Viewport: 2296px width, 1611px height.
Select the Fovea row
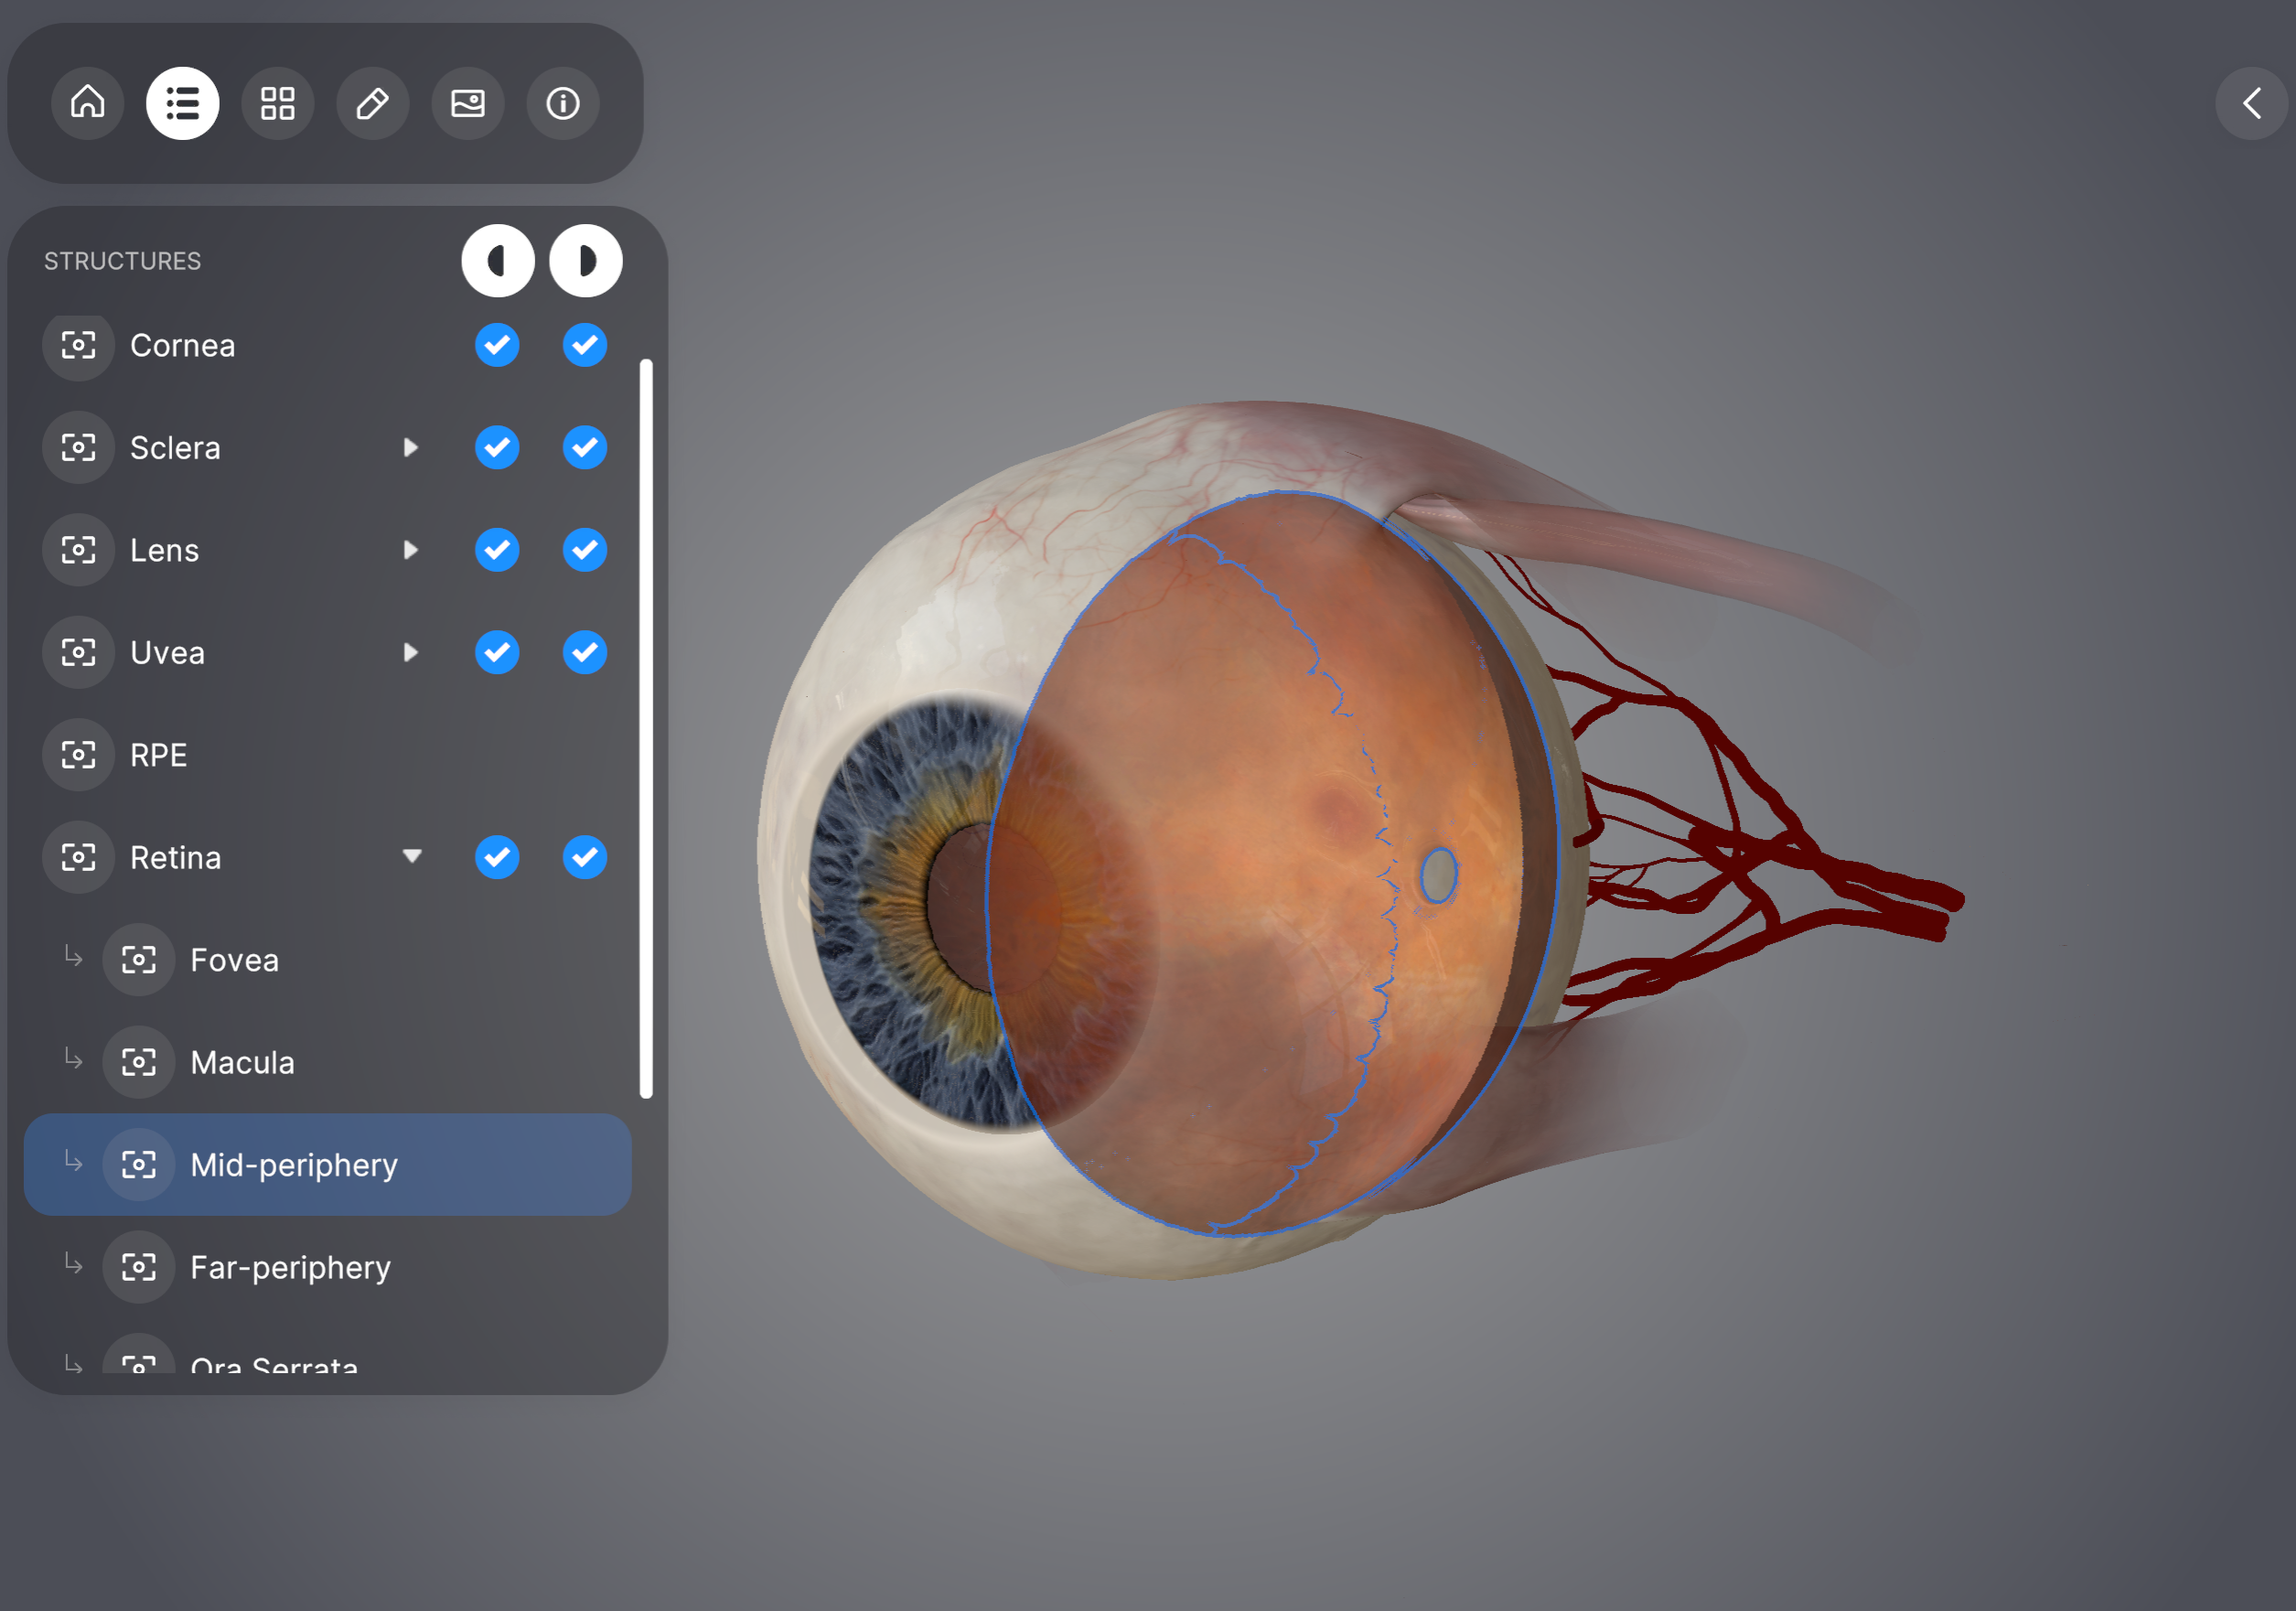point(328,960)
